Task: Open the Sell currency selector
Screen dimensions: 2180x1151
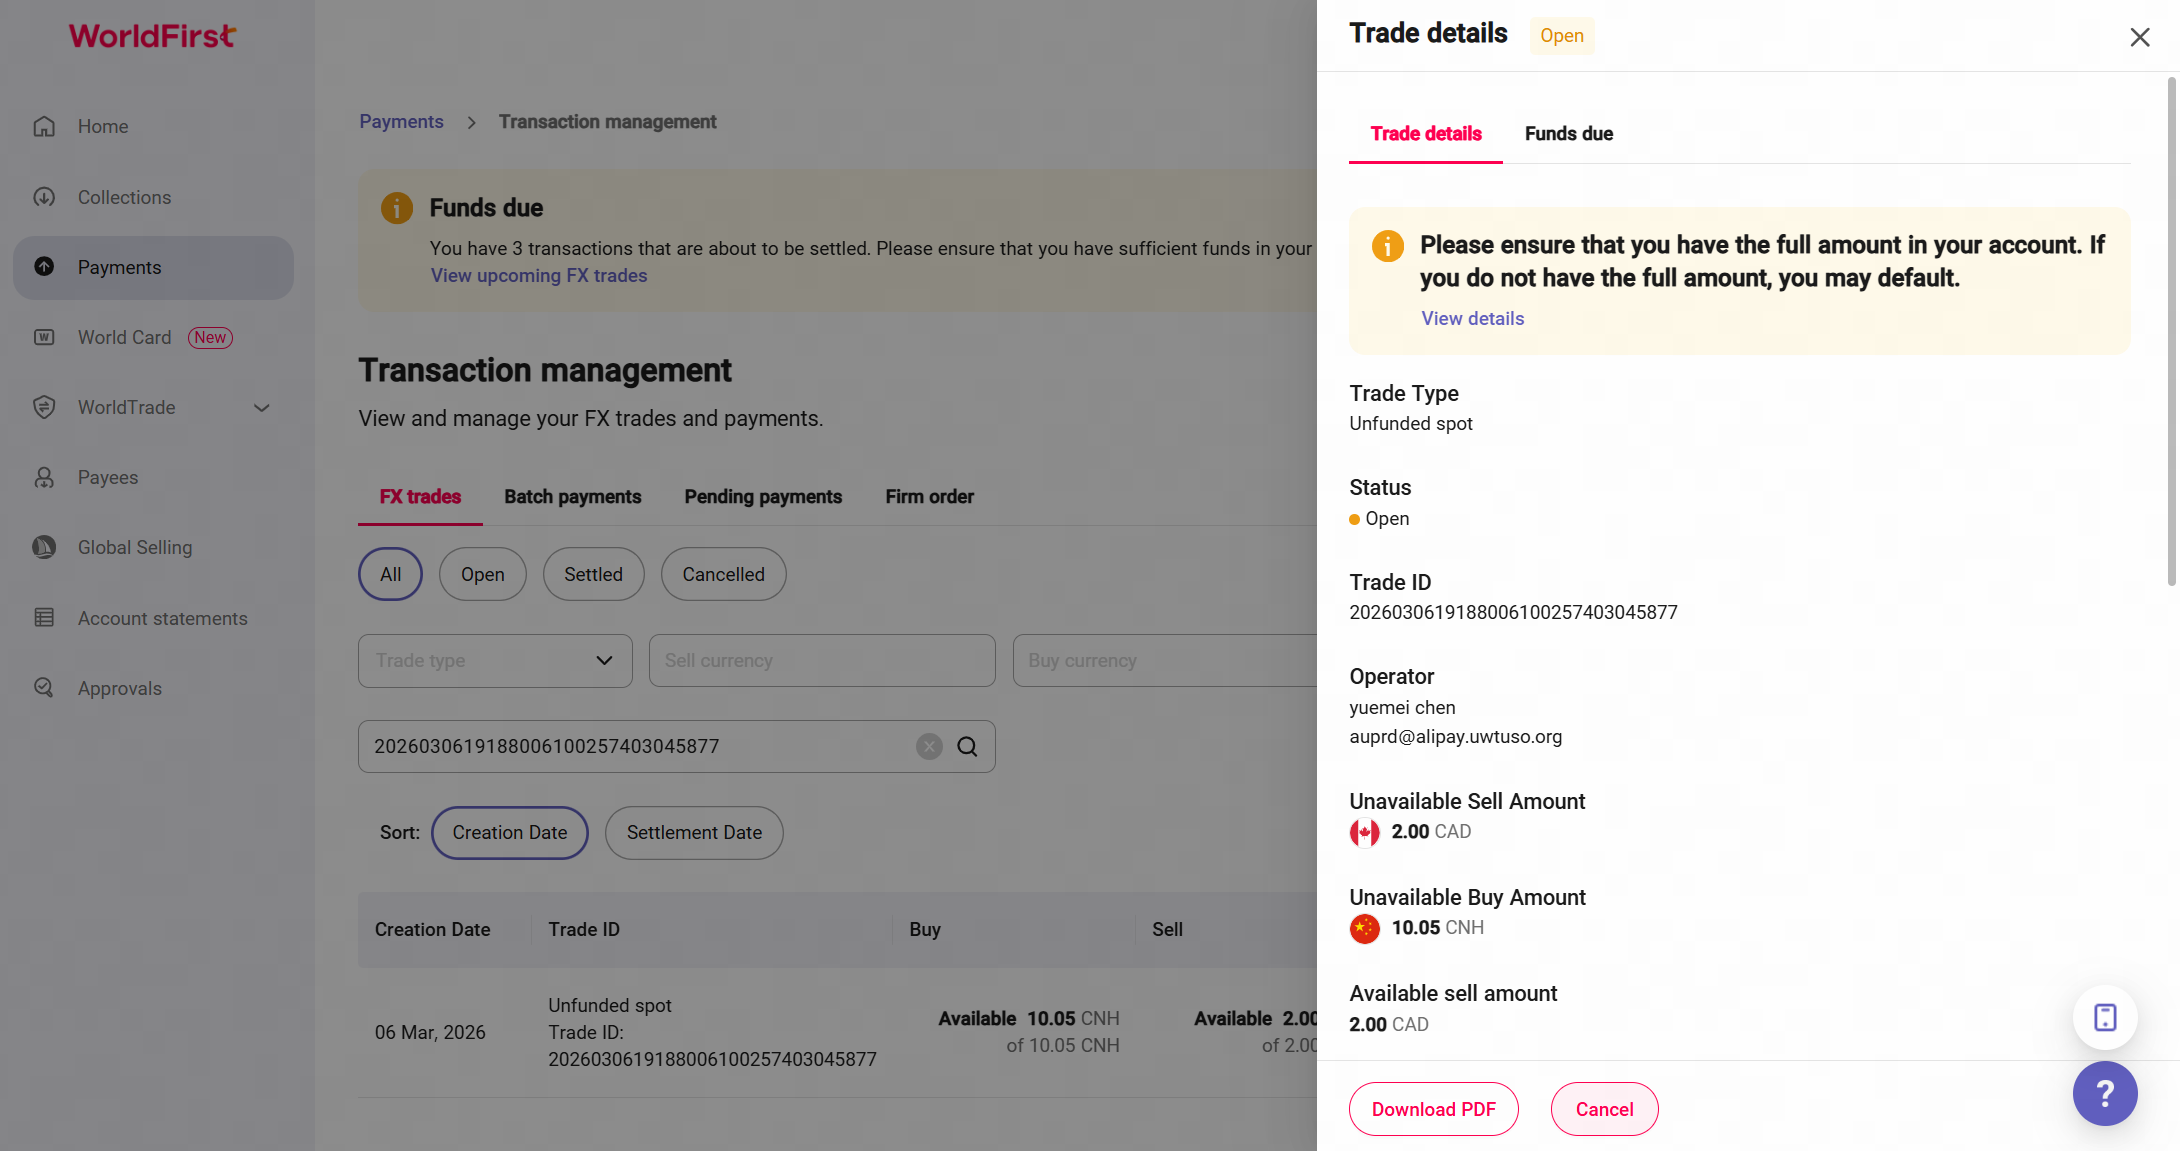Action: point(821,661)
